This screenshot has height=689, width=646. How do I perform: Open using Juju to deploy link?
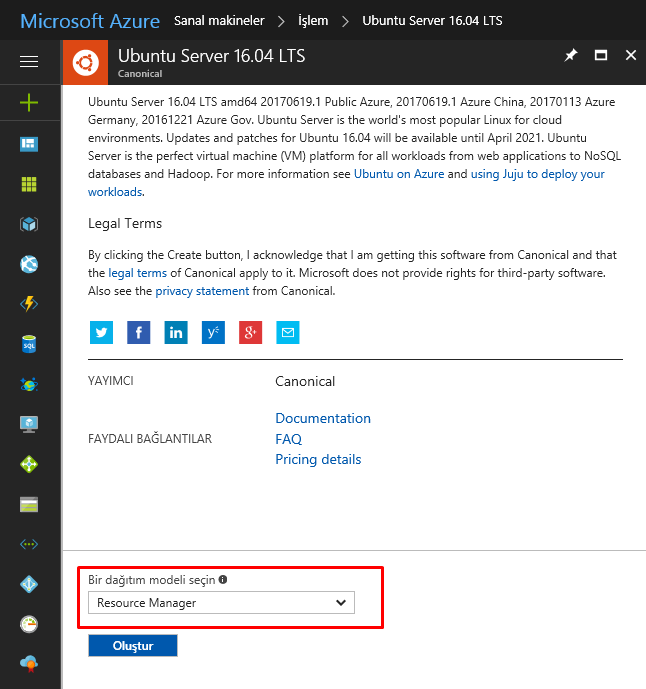click(x=537, y=174)
